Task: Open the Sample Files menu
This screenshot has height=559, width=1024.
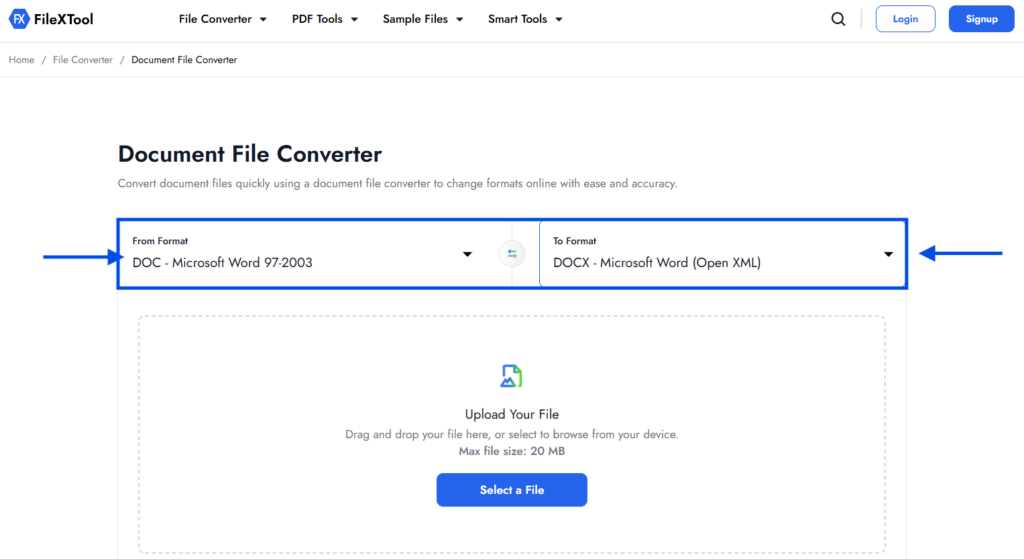Action: (x=423, y=19)
